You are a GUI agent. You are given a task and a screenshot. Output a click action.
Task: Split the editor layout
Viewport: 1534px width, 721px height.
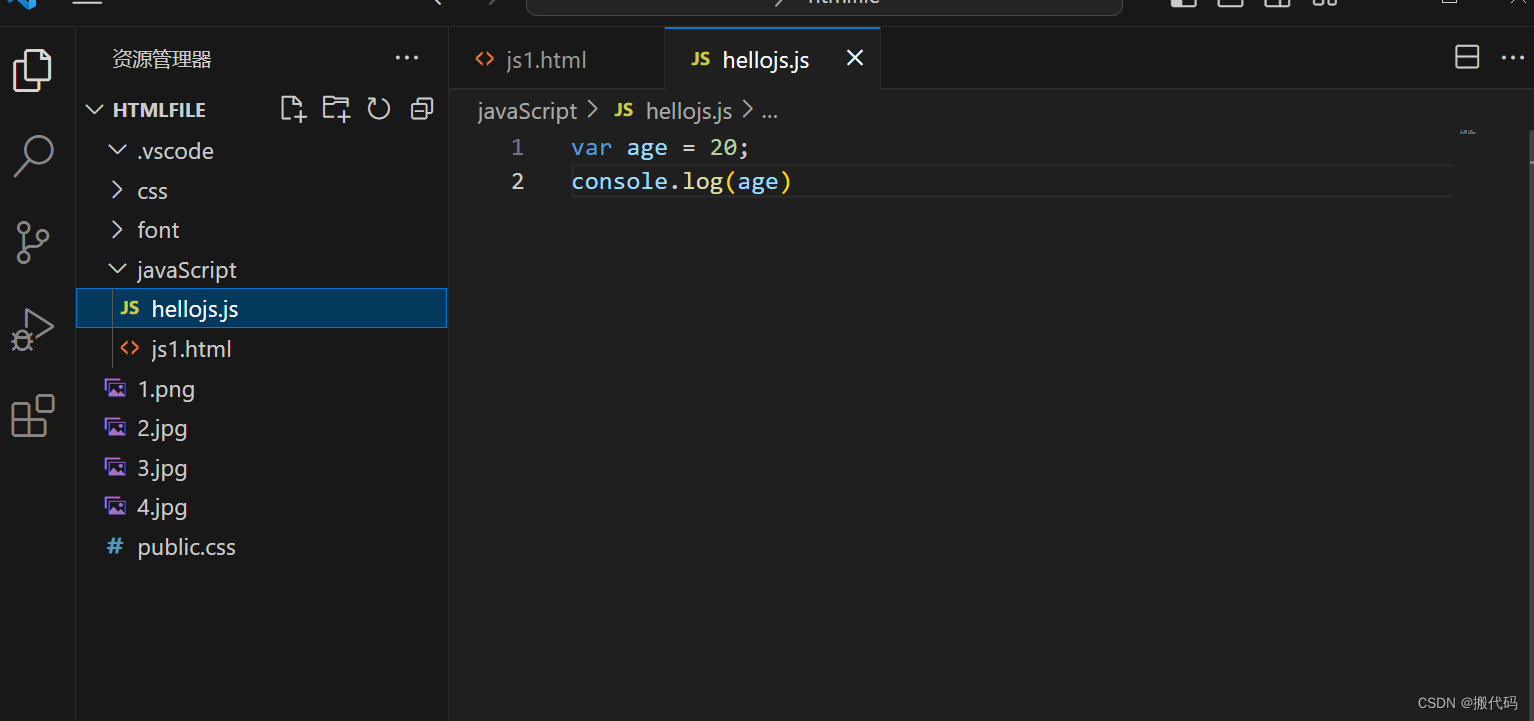pos(1467,58)
